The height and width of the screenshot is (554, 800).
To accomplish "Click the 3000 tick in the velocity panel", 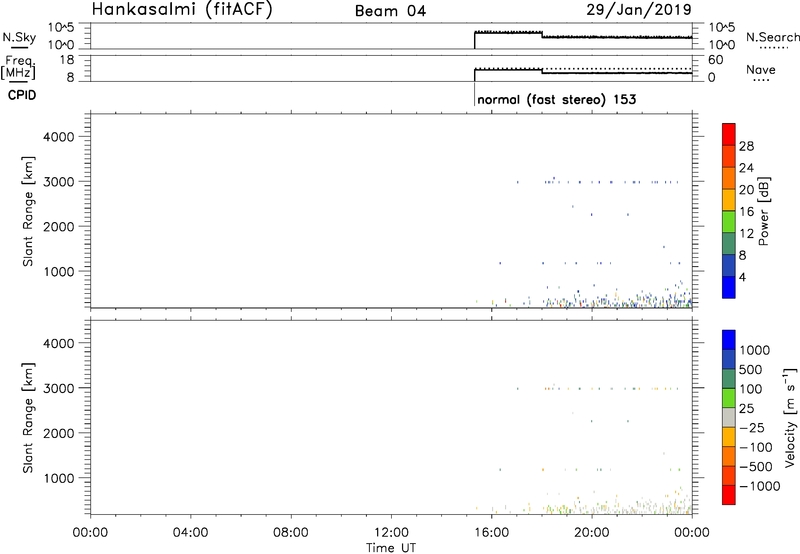I will pyautogui.click(x=59, y=388).
